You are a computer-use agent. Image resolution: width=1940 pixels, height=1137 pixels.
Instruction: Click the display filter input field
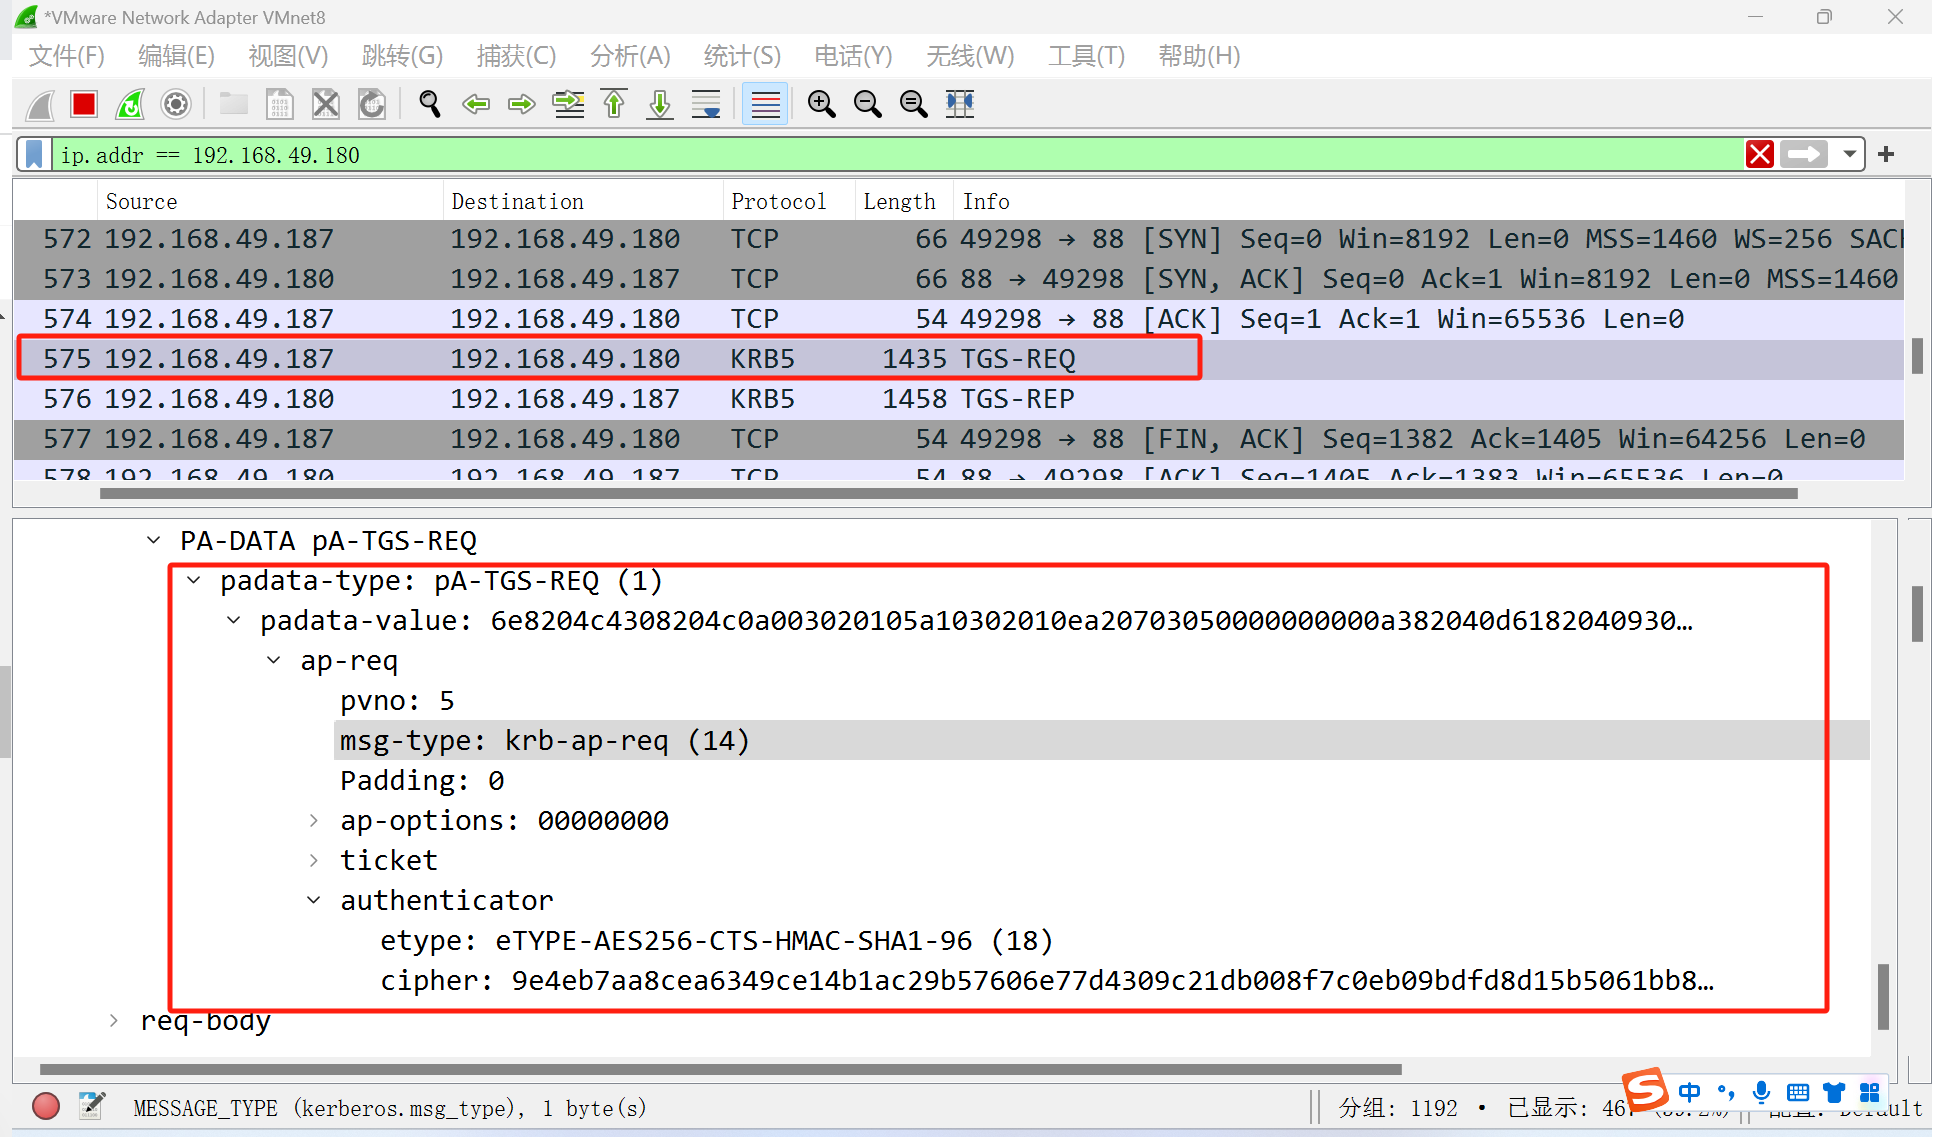click(900, 155)
